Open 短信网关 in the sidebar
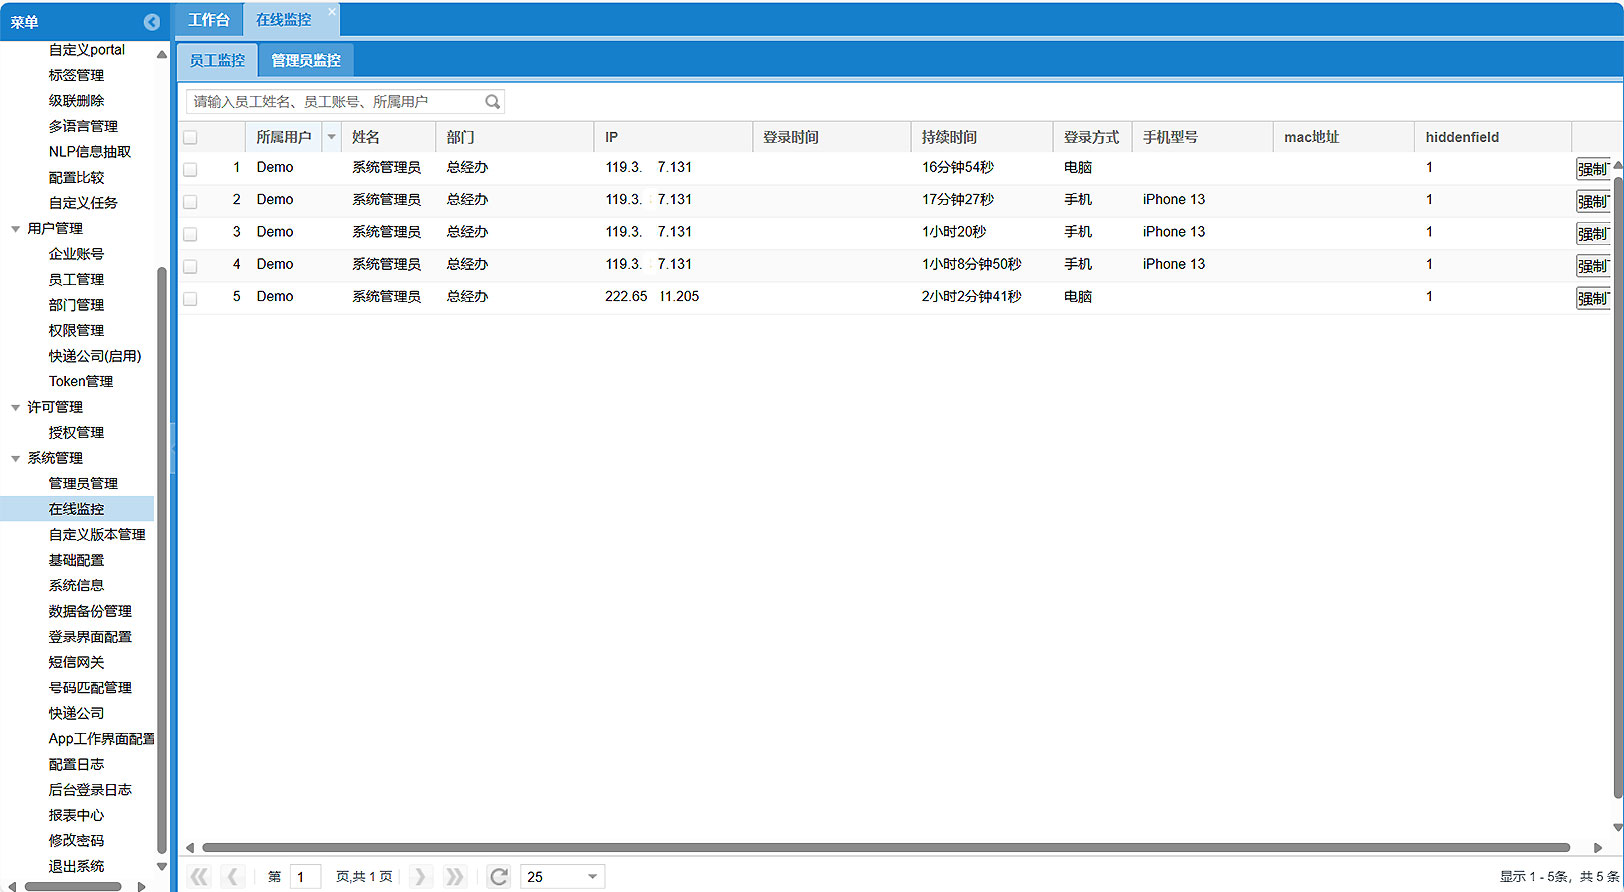 [x=76, y=662]
